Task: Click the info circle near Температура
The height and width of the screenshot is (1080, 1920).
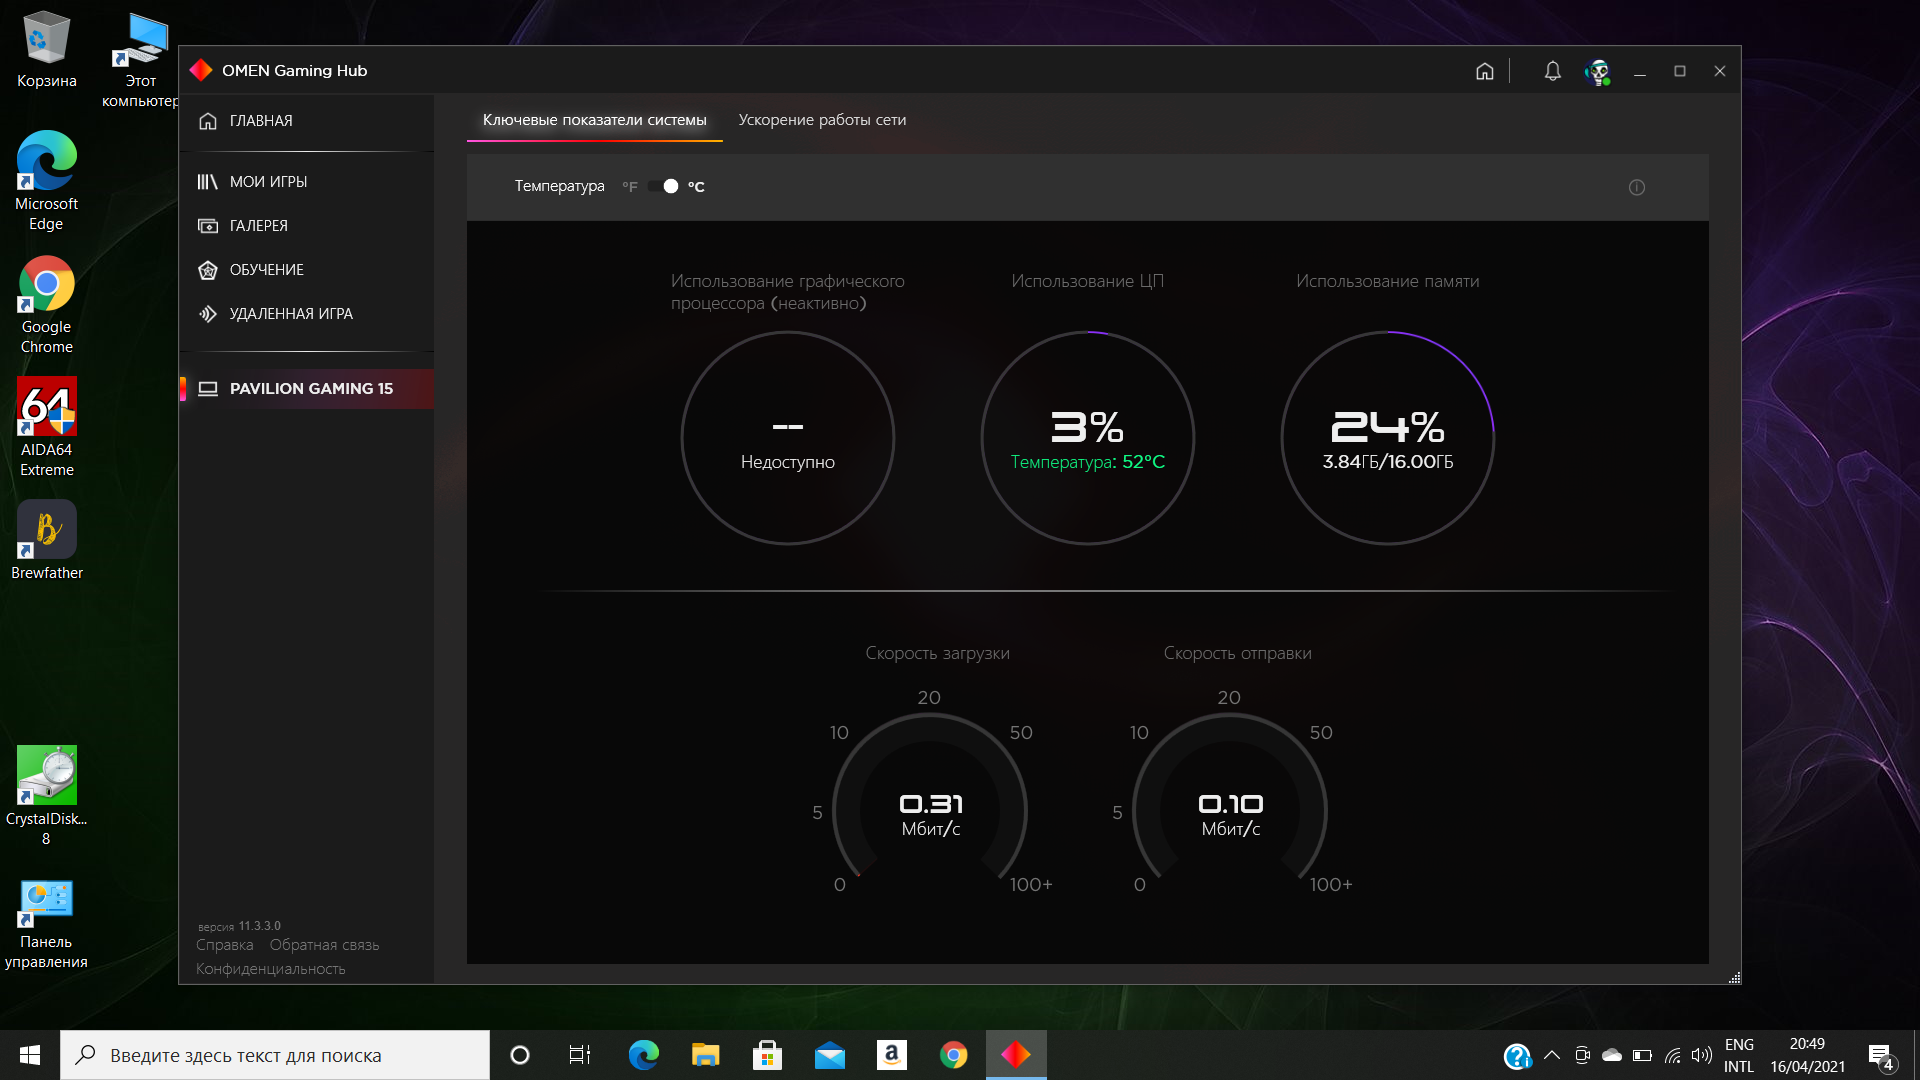Action: (x=1637, y=187)
